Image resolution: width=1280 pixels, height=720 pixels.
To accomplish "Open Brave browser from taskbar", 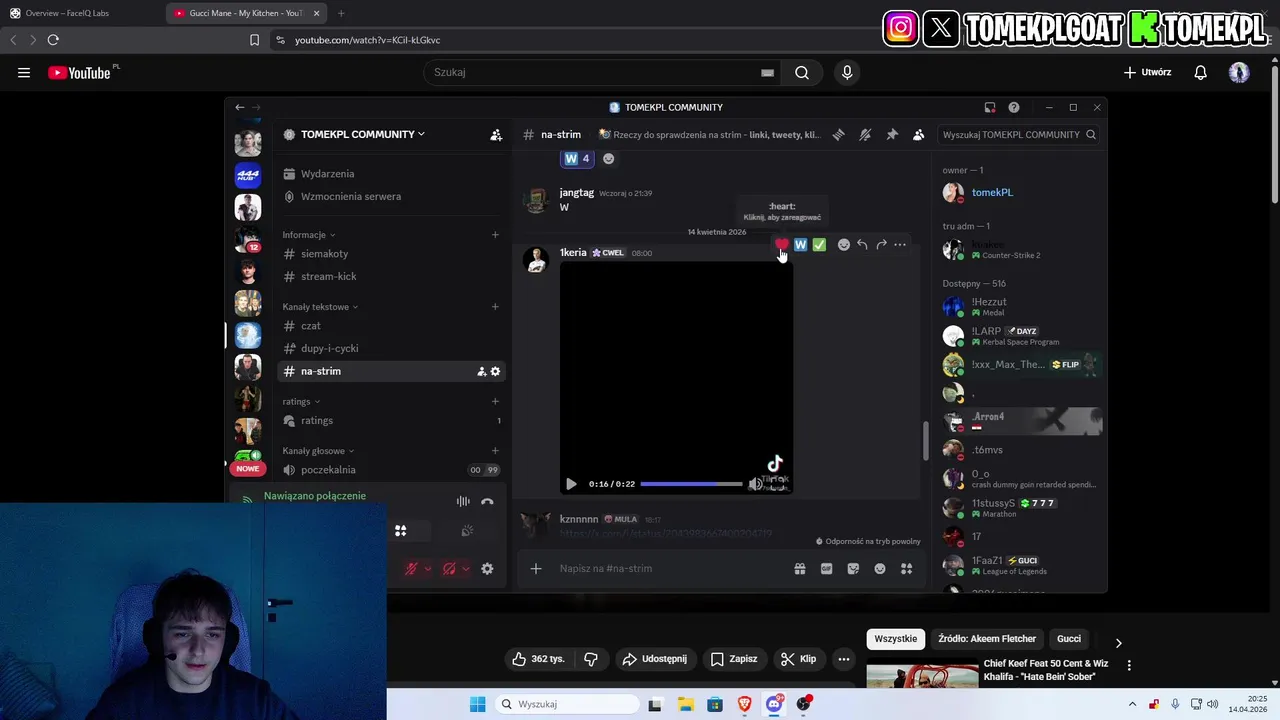I will (x=744, y=704).
